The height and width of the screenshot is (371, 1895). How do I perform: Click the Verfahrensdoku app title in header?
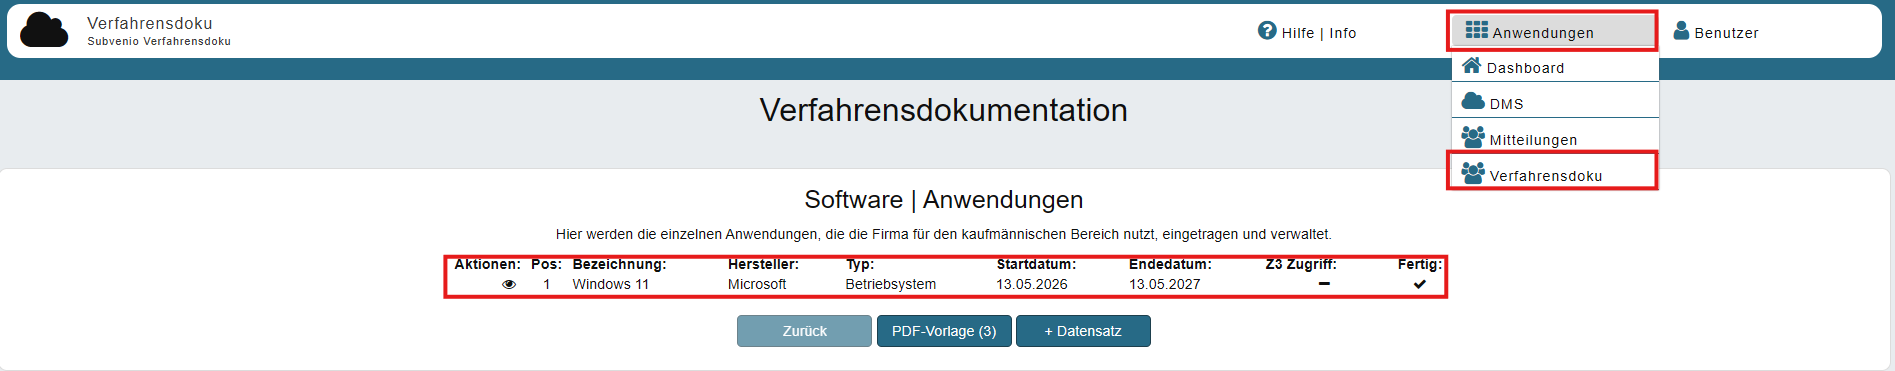tap(150, 23)
